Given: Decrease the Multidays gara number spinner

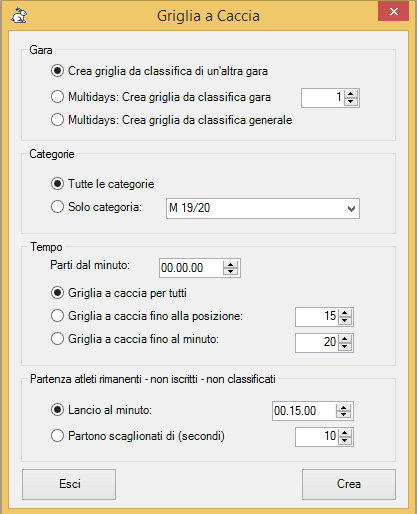Looking at the screenshot, I should (351, 102).
